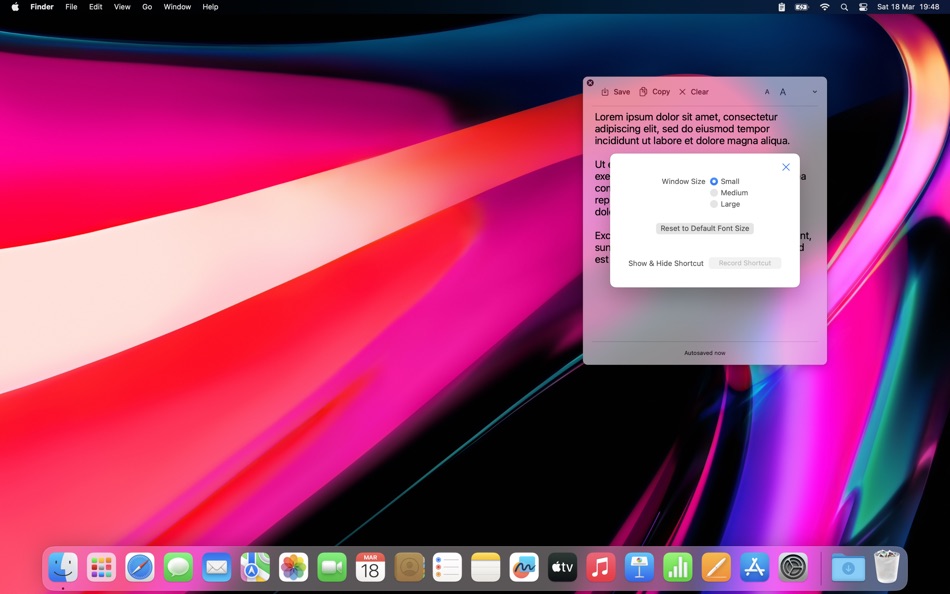The height and width of the screenshot is (594, 950).
Task: Open App Store from the Dock
Action: [754, 567]
